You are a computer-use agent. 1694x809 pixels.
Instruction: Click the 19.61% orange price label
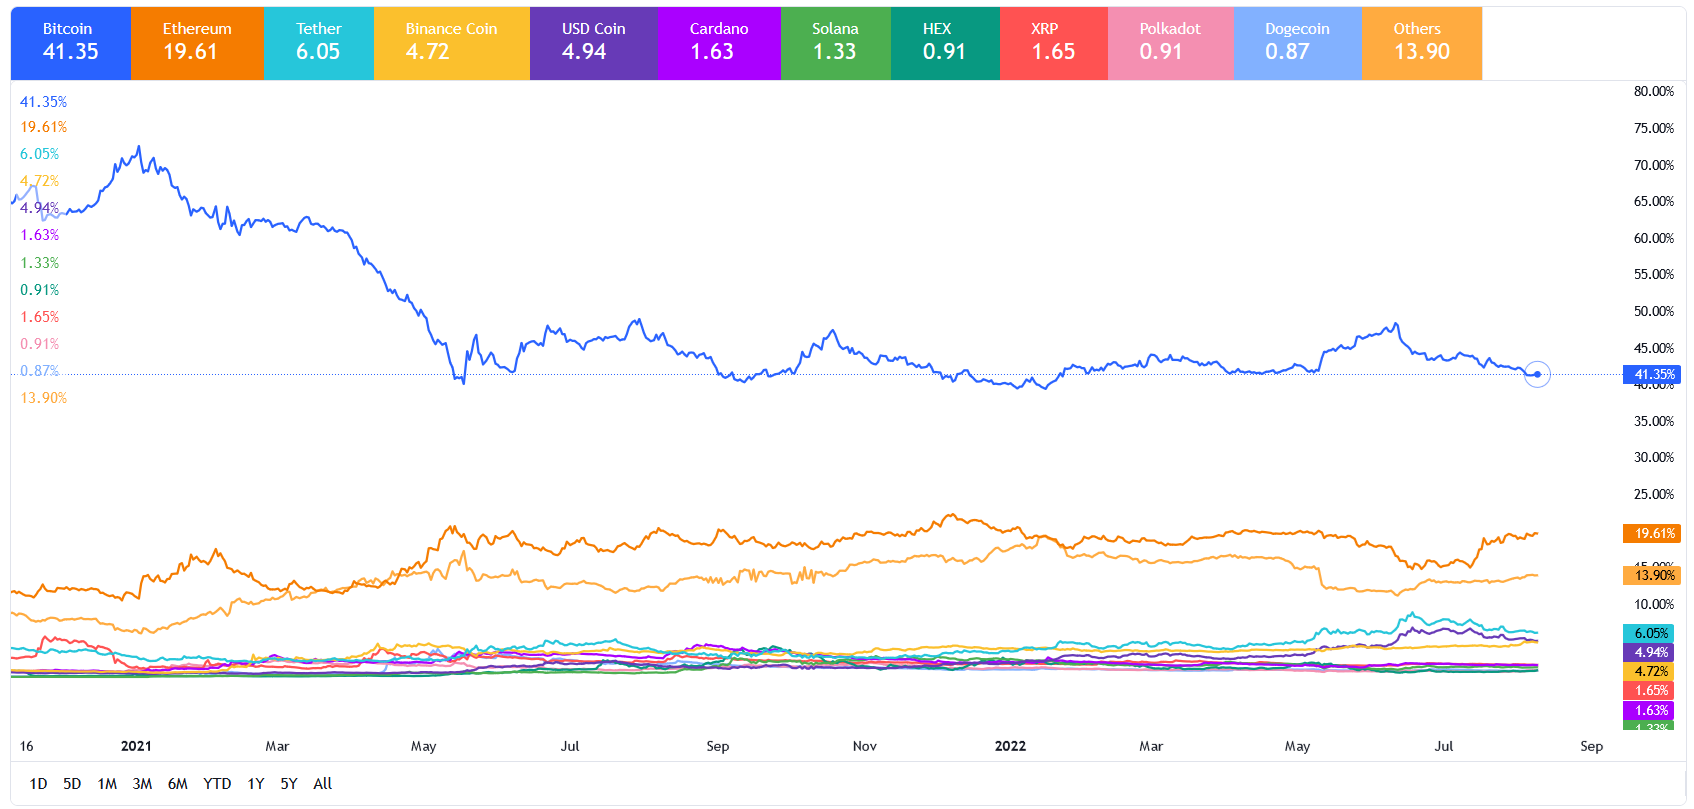pyautogui.click(x=1652, y=534)
